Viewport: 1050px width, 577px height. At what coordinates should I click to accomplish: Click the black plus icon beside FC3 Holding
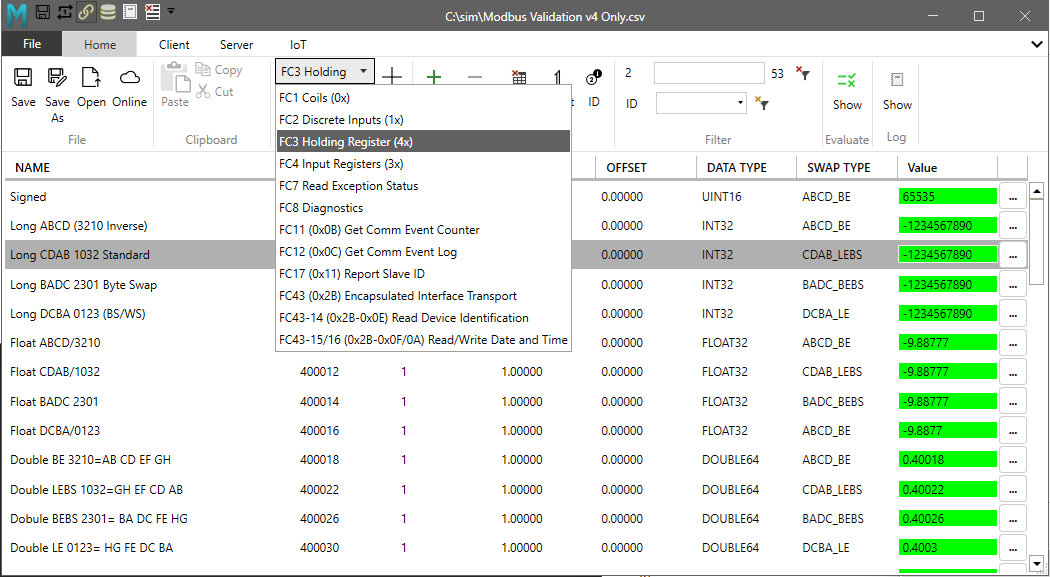pos(392,77)
